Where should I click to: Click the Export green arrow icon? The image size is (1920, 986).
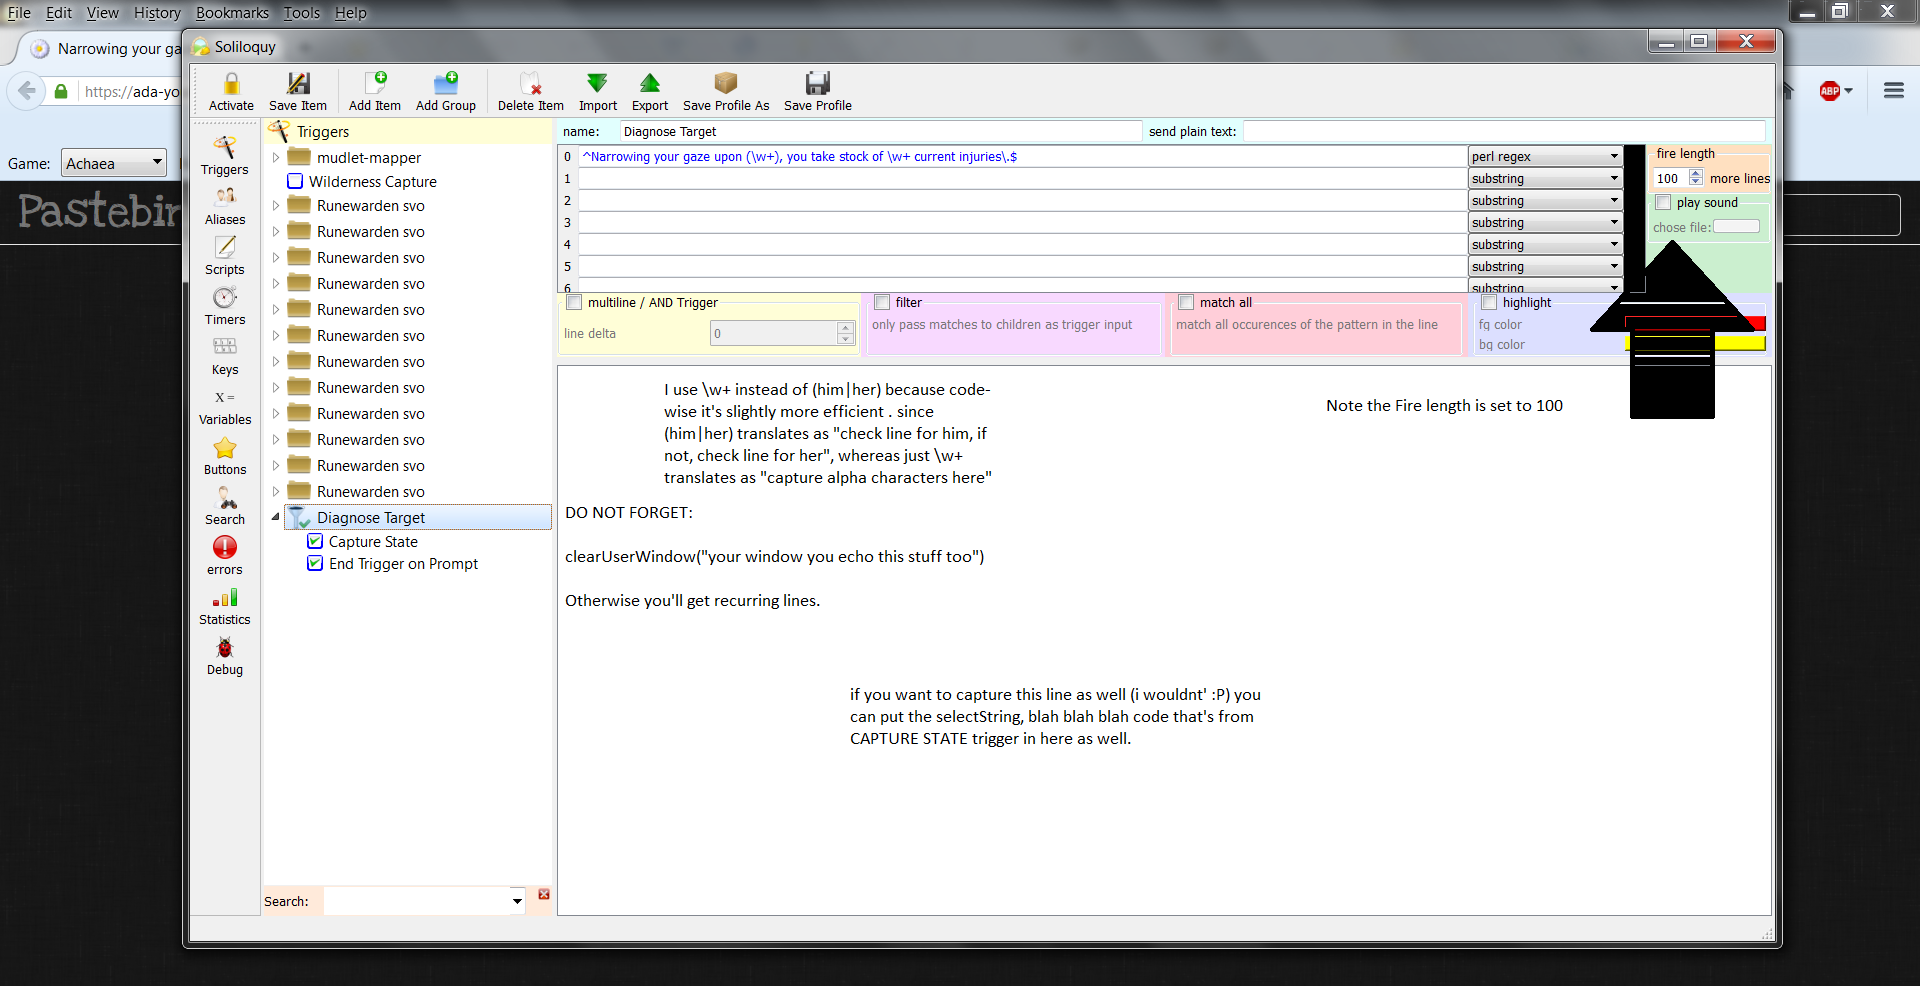pyautogui.click(x=650, y=83)
